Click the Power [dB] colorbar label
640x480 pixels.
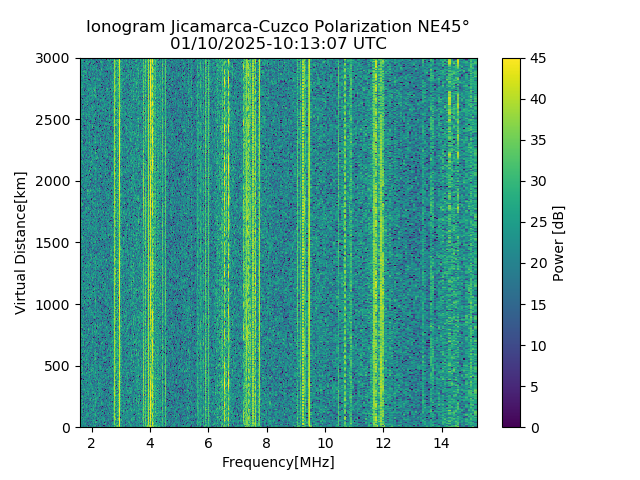point(558,244)
